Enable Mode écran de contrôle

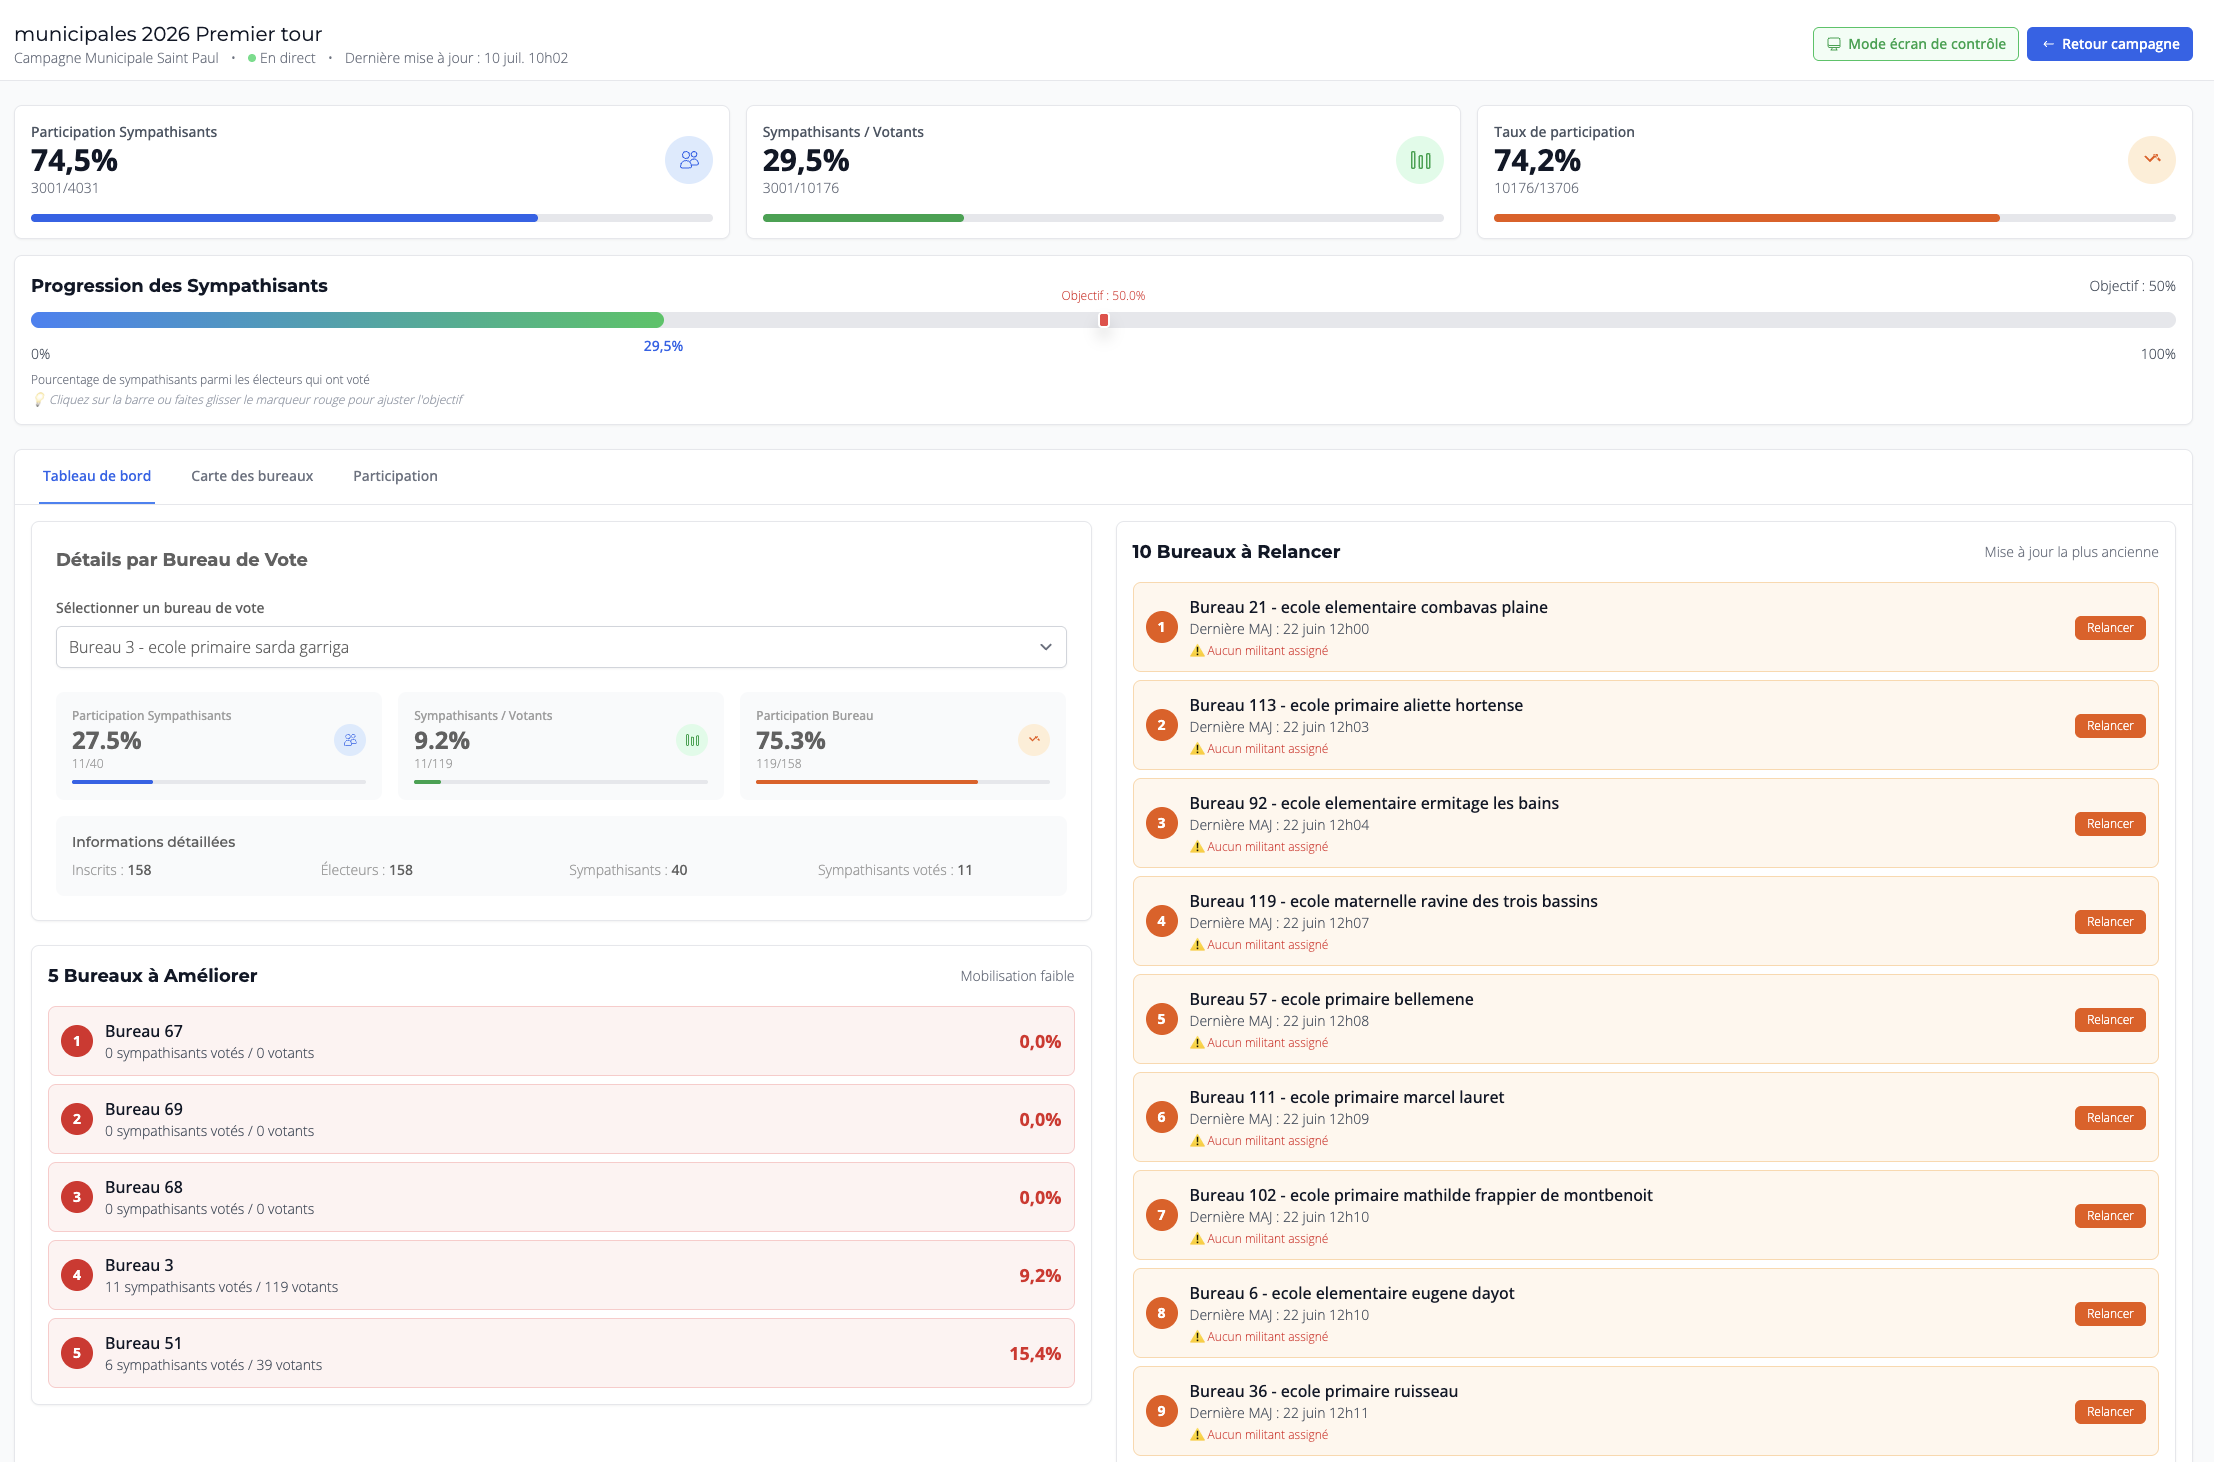click(1915, 44)
